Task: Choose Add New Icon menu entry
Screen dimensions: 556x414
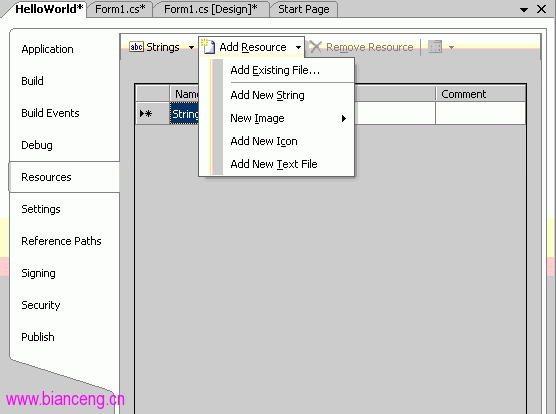Action: 276,141
